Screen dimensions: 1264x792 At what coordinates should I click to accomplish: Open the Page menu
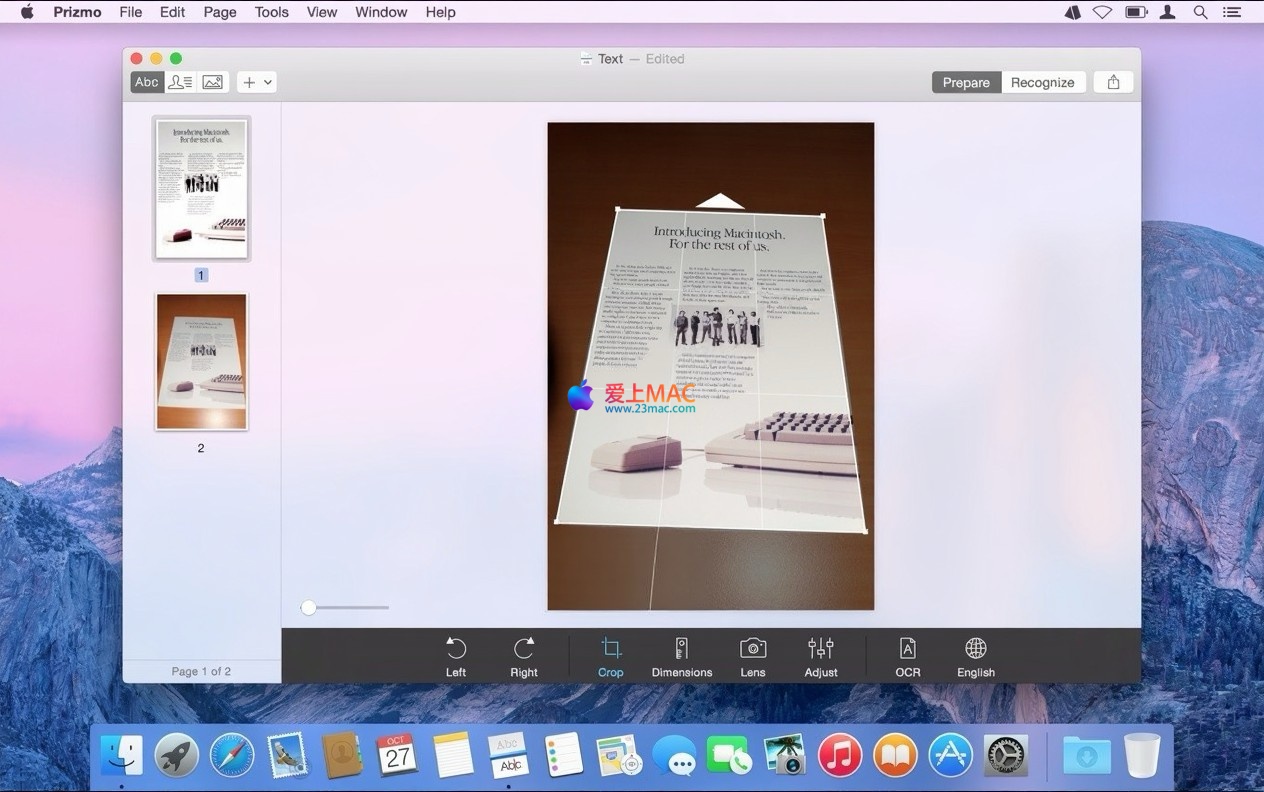(220, 12)
